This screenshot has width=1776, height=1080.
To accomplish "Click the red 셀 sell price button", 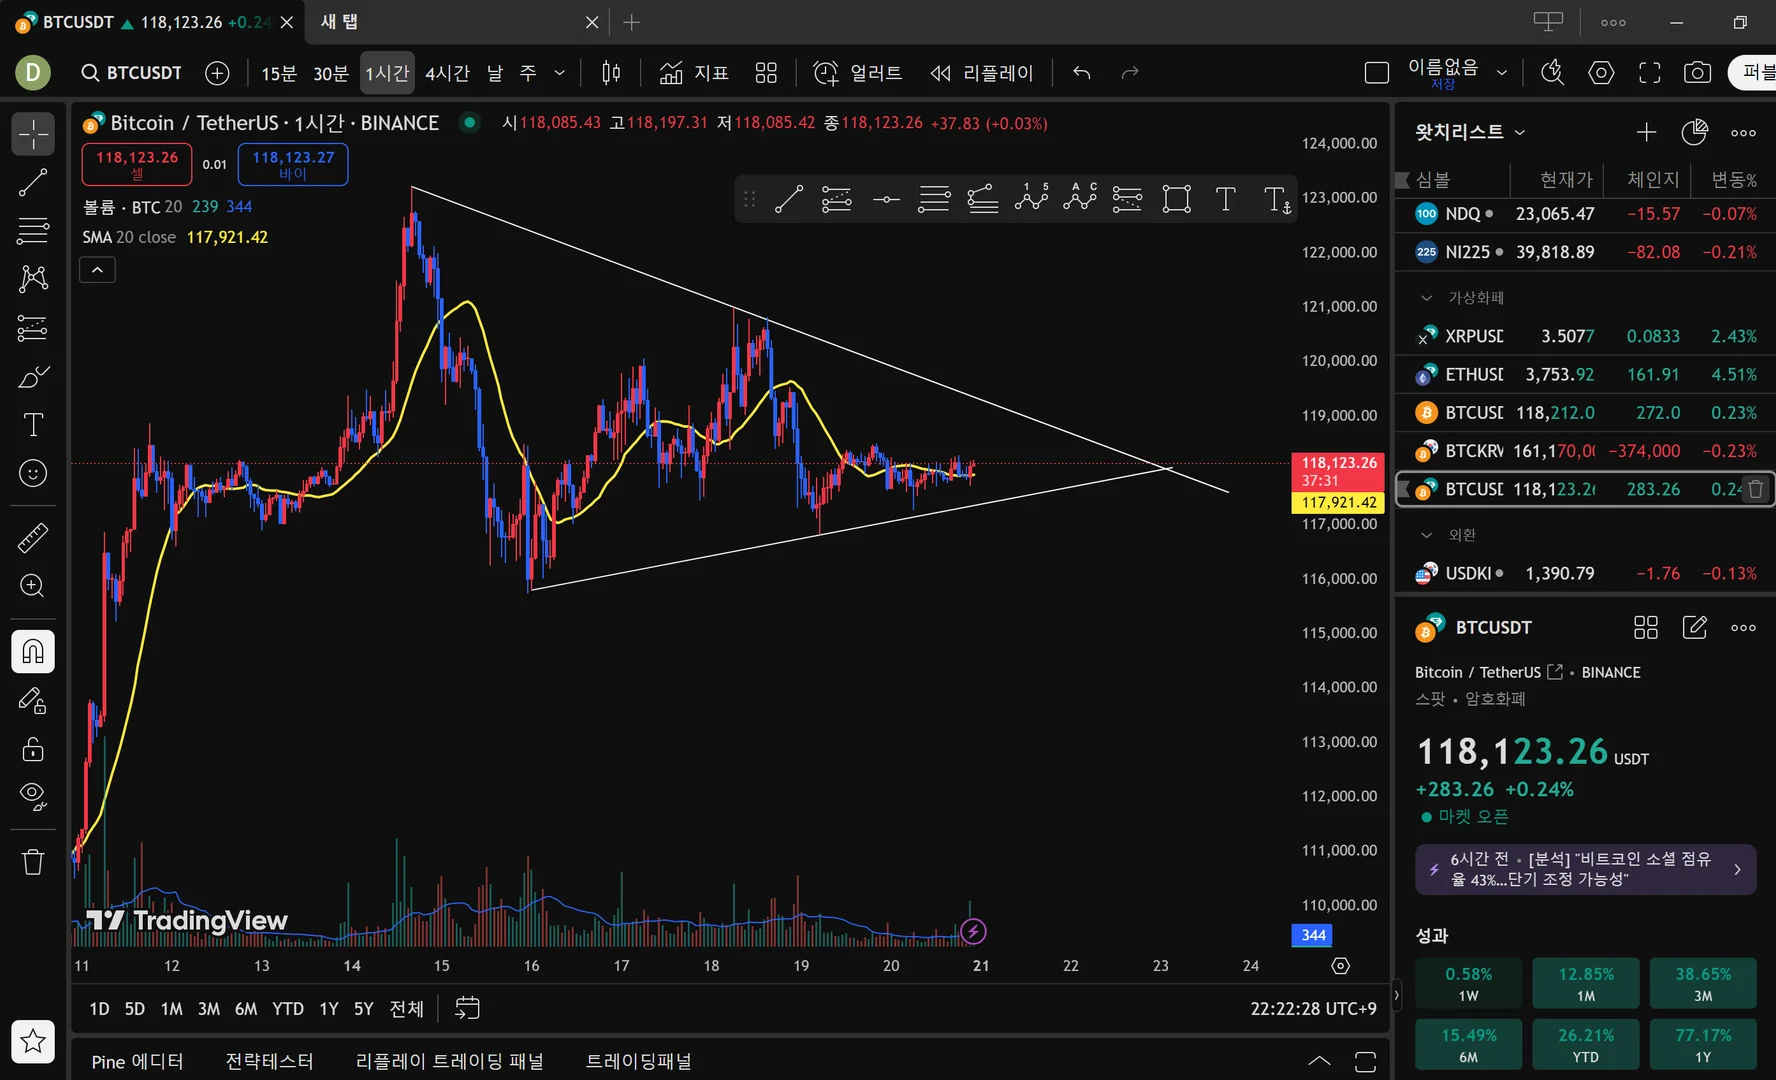I will 137,165.
